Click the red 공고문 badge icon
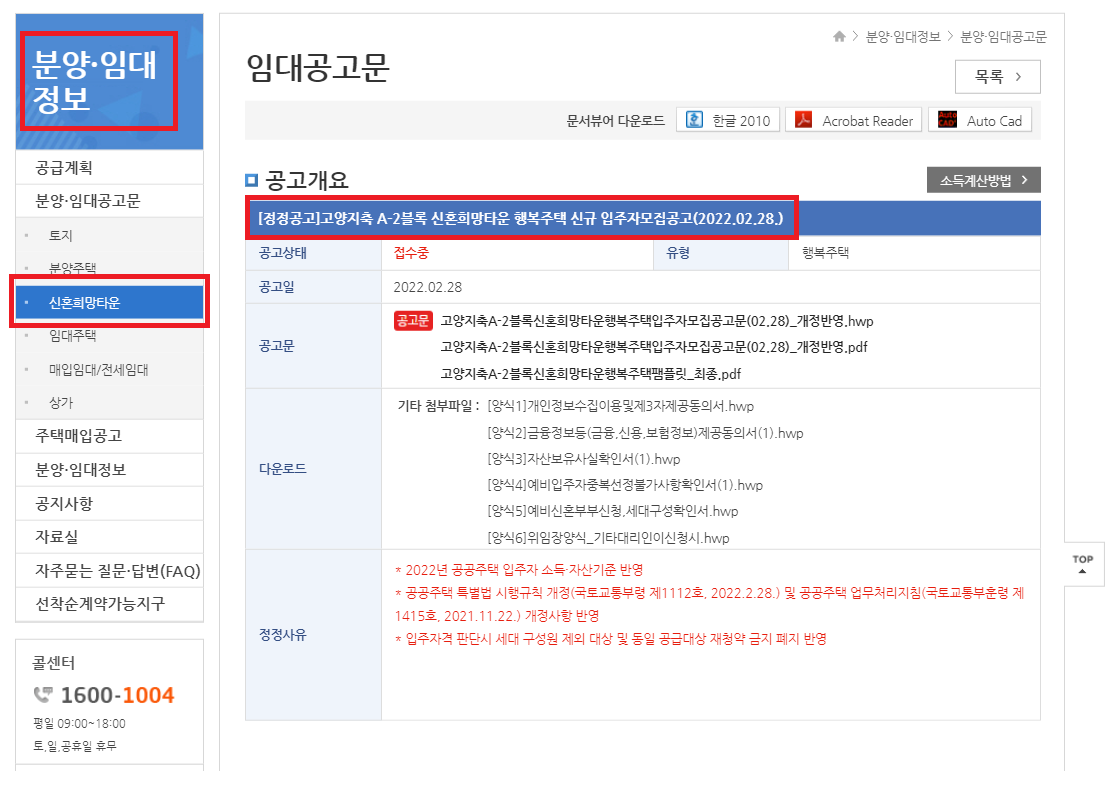The height and width of the screenshot is (797, 1115). (413, 321)
